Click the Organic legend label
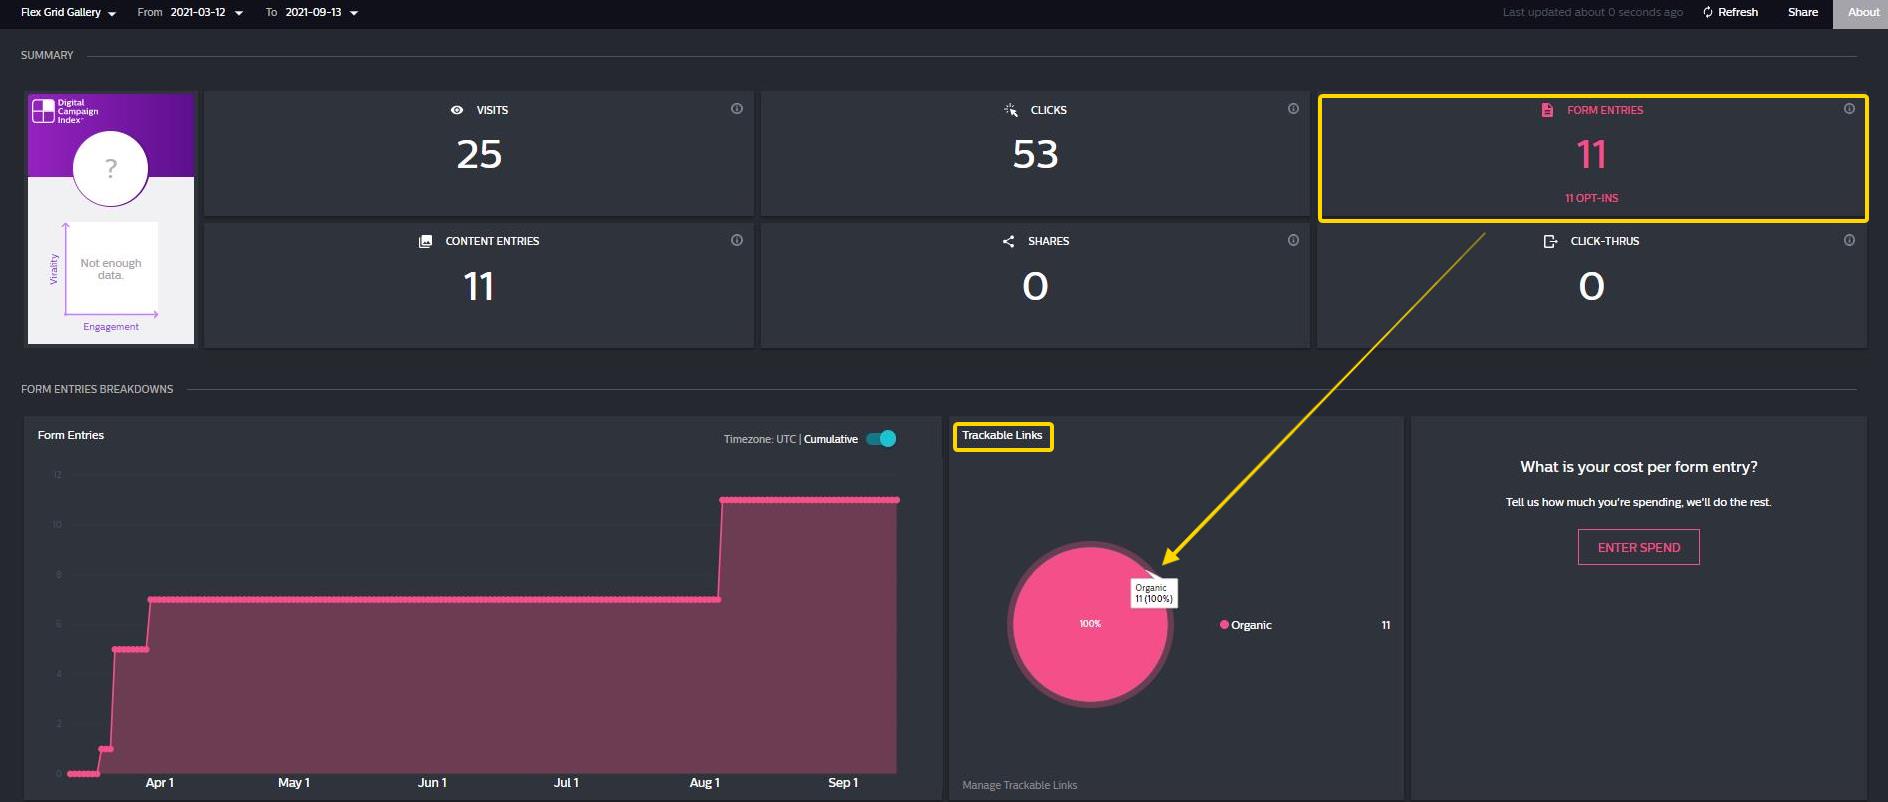 point(1251,625)
